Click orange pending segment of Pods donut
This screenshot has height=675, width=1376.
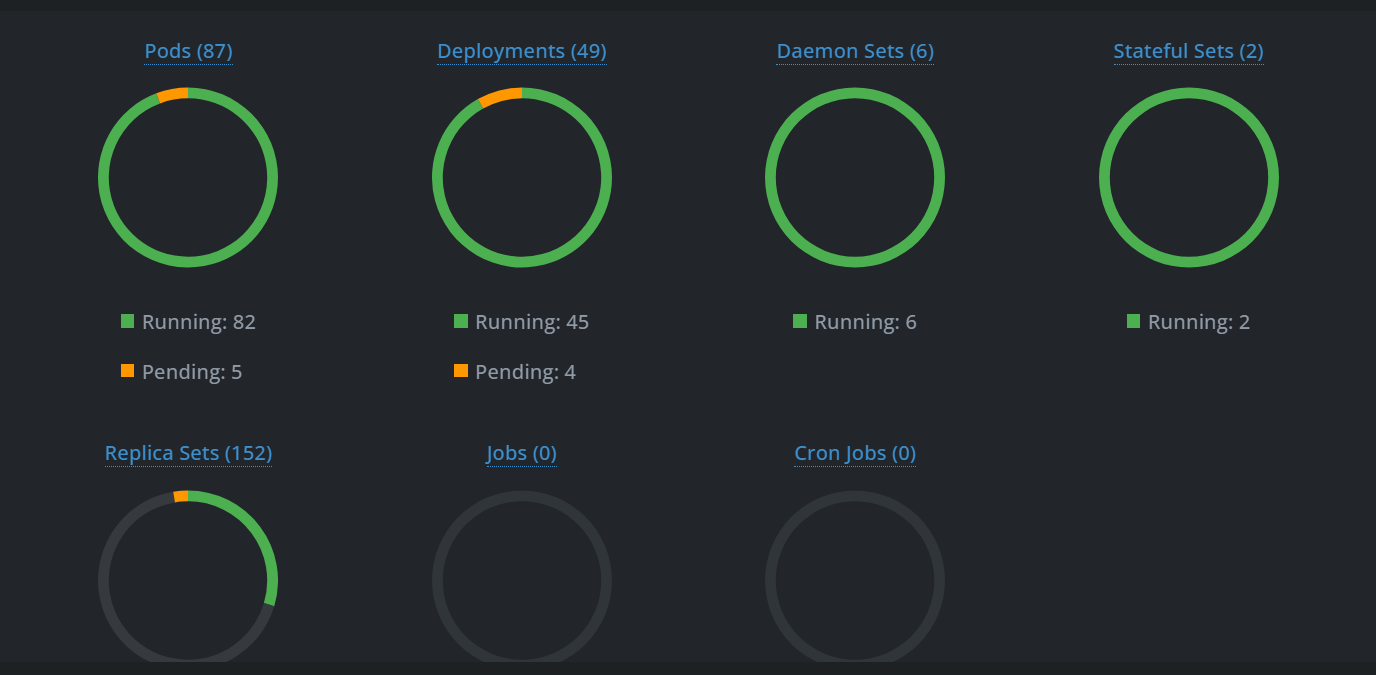(173, 95)
